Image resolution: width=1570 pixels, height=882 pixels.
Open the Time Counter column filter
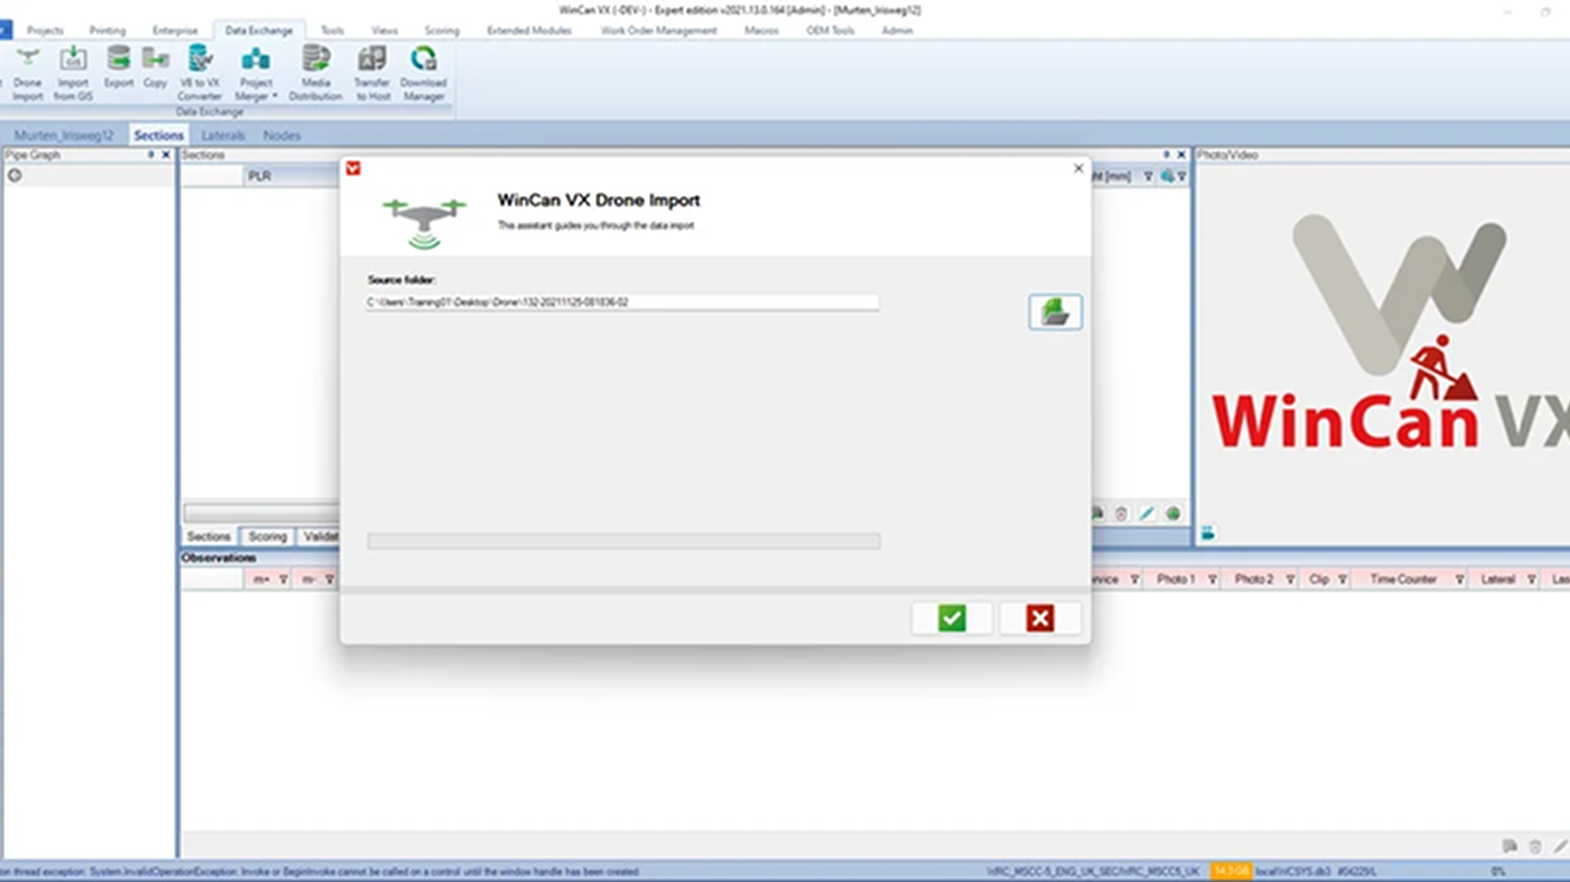point(1460,580)
